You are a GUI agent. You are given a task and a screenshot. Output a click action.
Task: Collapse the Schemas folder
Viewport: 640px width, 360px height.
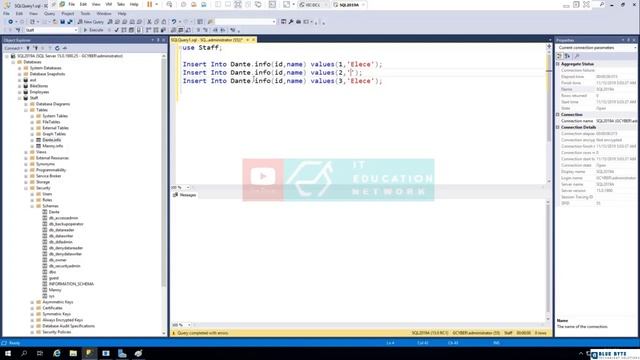pos(32,206)
